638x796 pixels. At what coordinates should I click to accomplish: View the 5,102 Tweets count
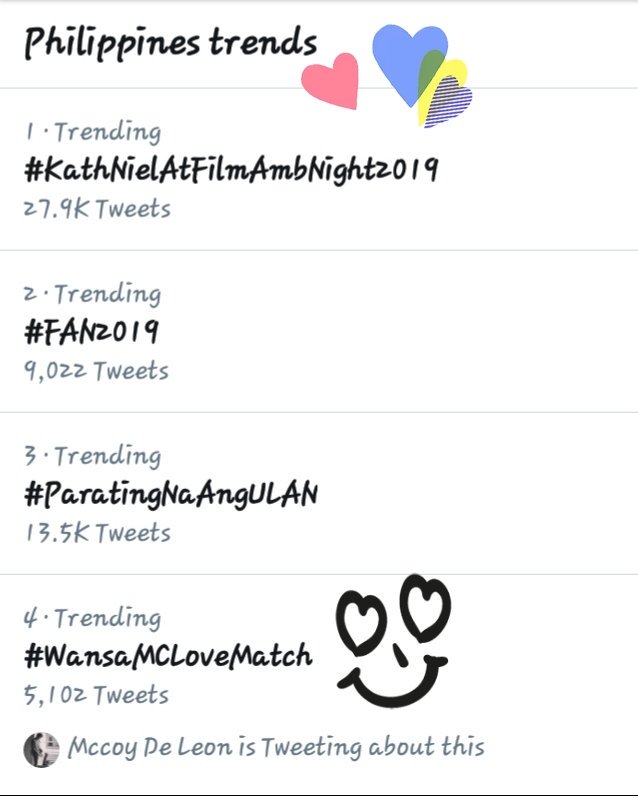(x=96, y=695)
